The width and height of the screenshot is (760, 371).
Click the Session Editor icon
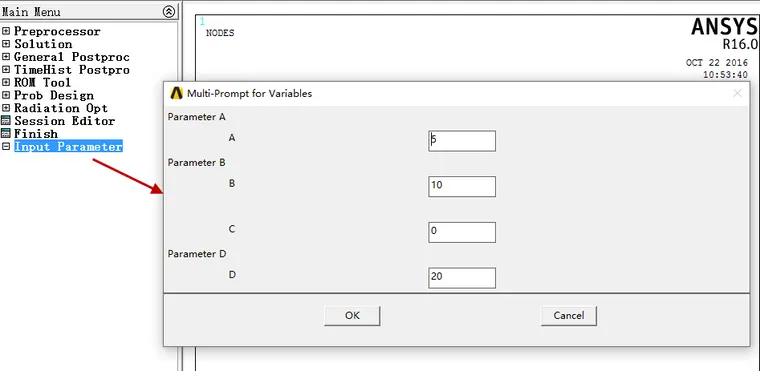tap(6, 121)
